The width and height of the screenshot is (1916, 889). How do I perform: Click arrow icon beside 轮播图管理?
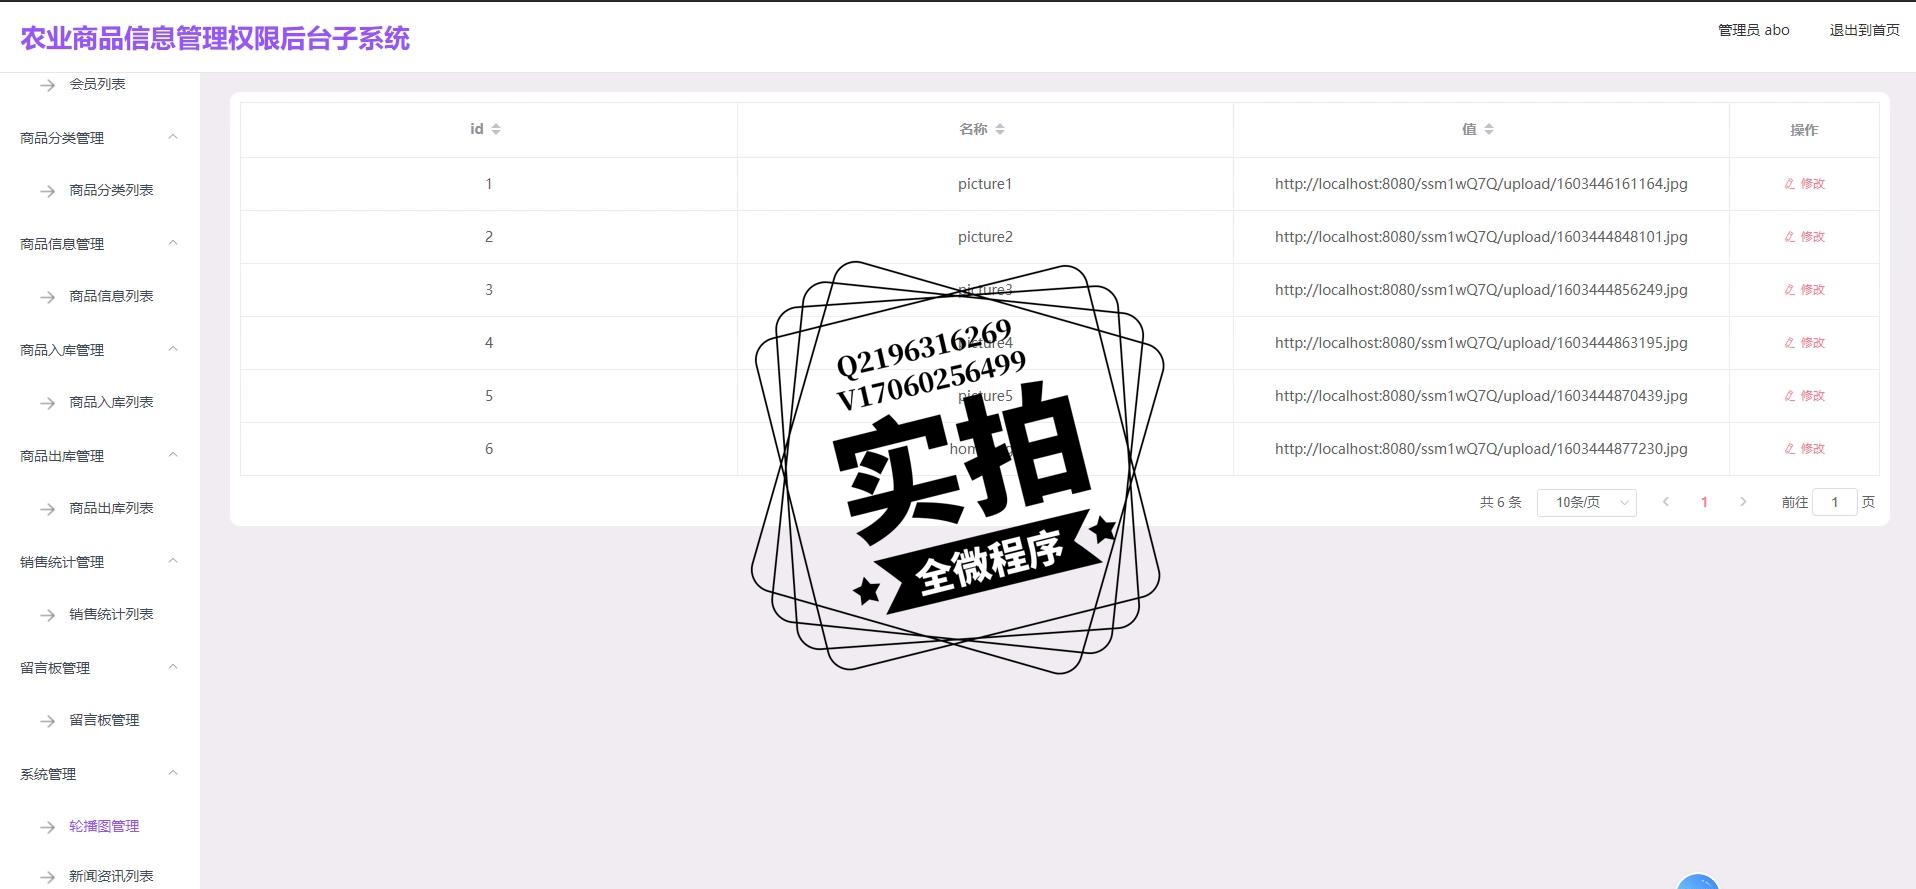[47, 827]
